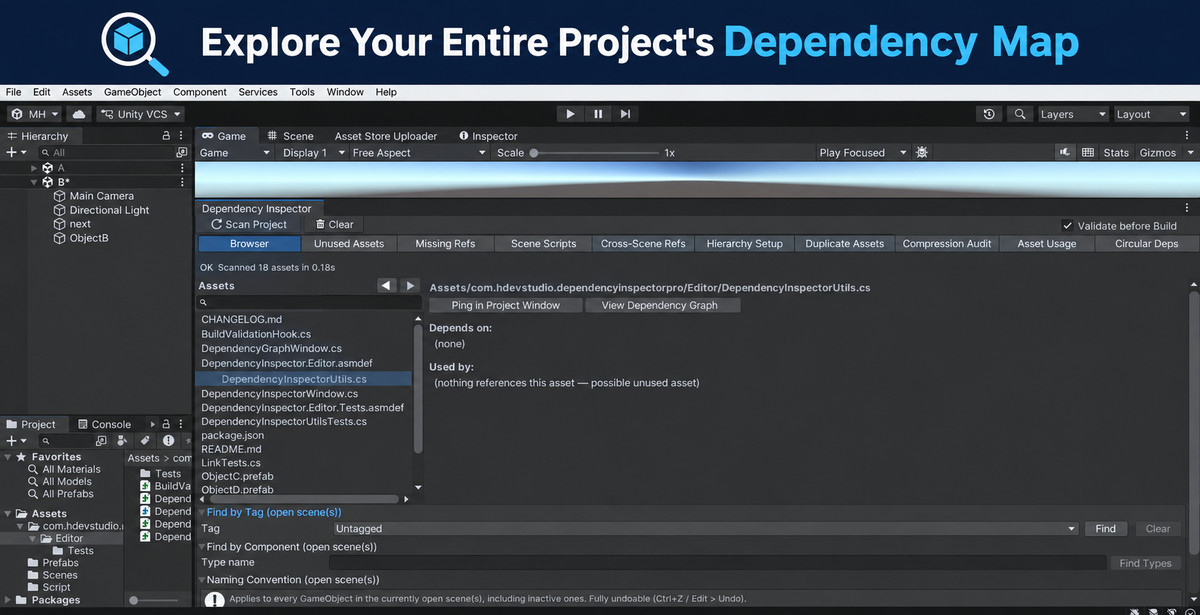Toggle Gizmos in Game view
The height and width of the screenshot is (615, 1200).
tap(1158, 153)
